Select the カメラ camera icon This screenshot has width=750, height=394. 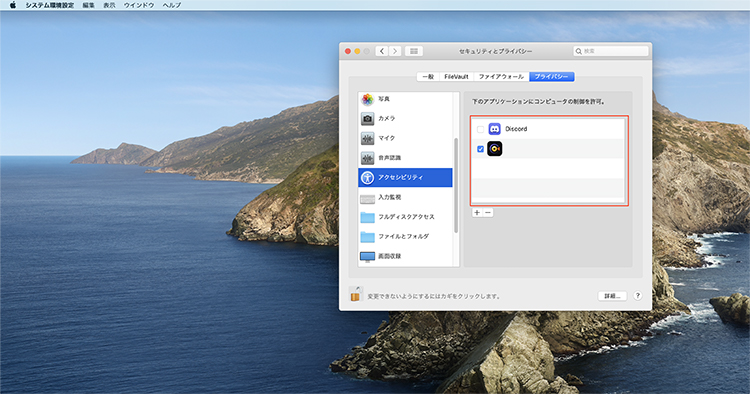point(367,119)
